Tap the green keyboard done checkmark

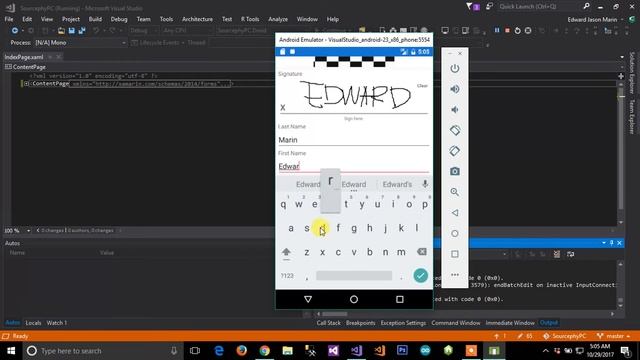(420, 276)
